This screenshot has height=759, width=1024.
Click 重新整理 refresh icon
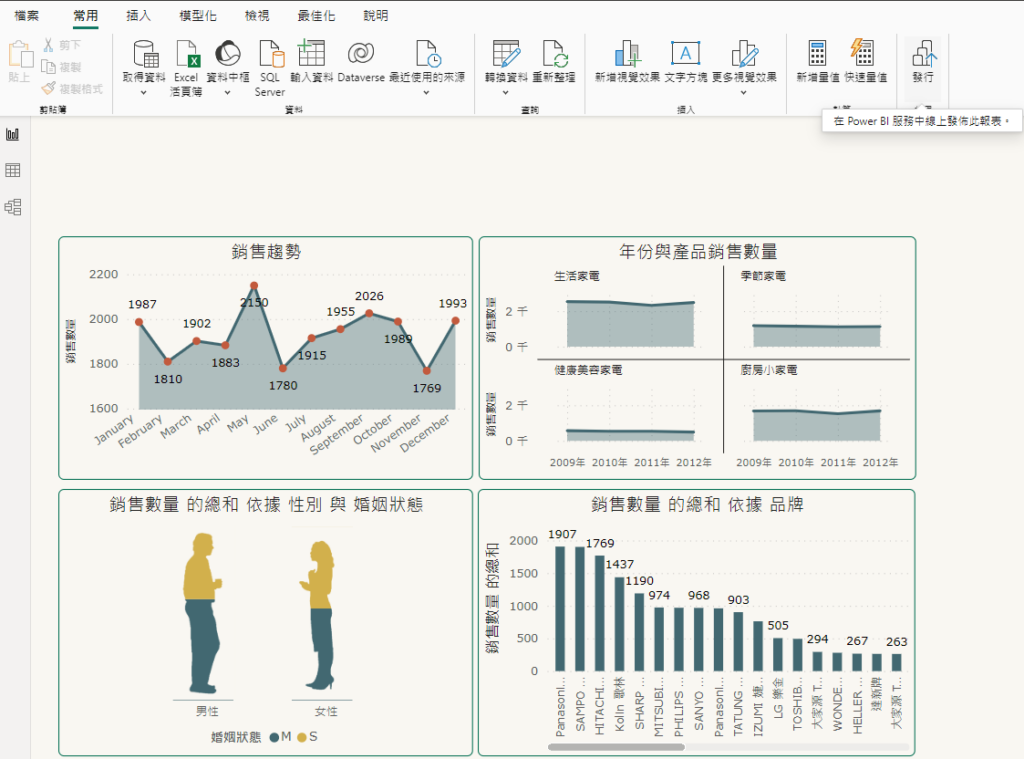click(x=553, y=55)
